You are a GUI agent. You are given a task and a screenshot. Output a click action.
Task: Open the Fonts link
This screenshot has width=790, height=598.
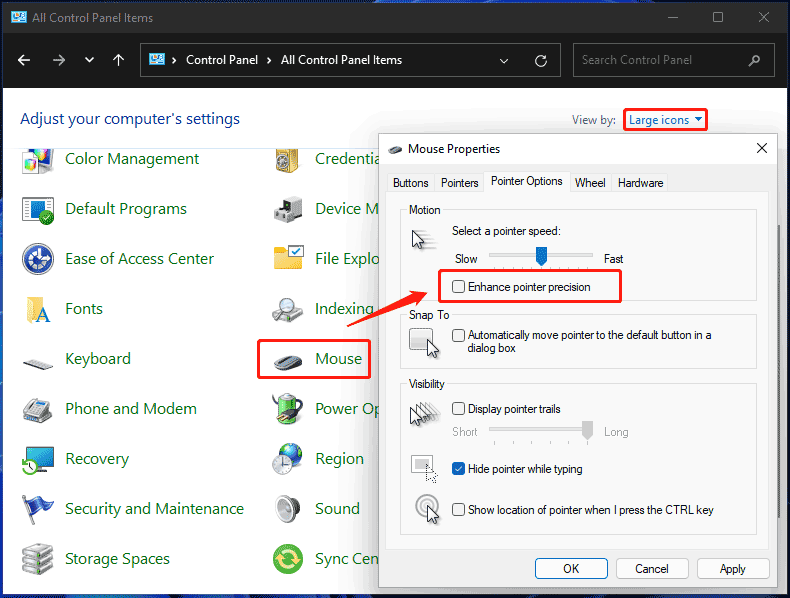(84, 308)
